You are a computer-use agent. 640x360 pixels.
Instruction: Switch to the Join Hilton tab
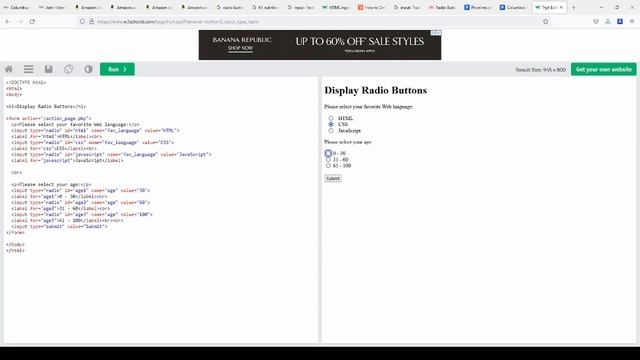coord(52,7)
